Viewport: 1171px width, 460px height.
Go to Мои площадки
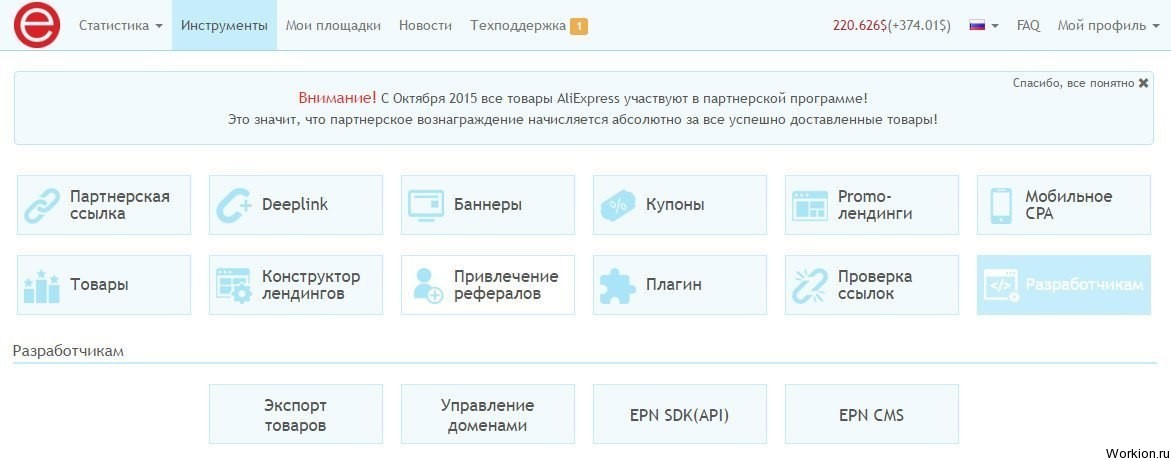[333, 25]
